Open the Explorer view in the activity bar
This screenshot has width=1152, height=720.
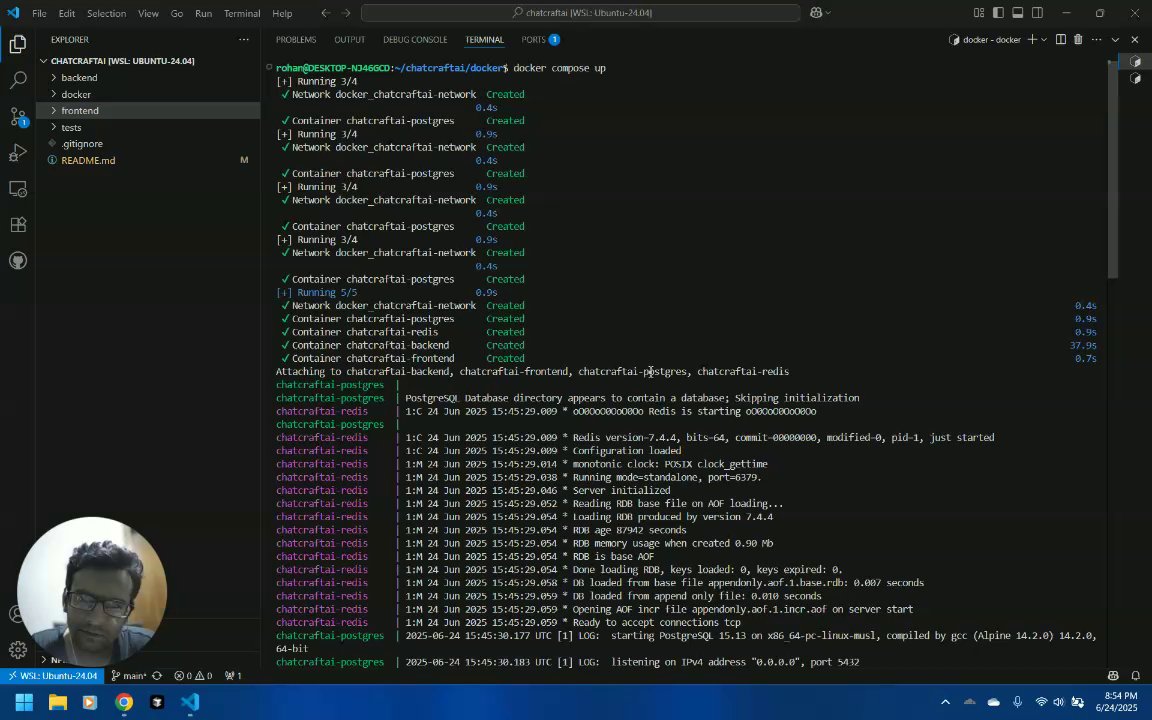click(18, 45)
